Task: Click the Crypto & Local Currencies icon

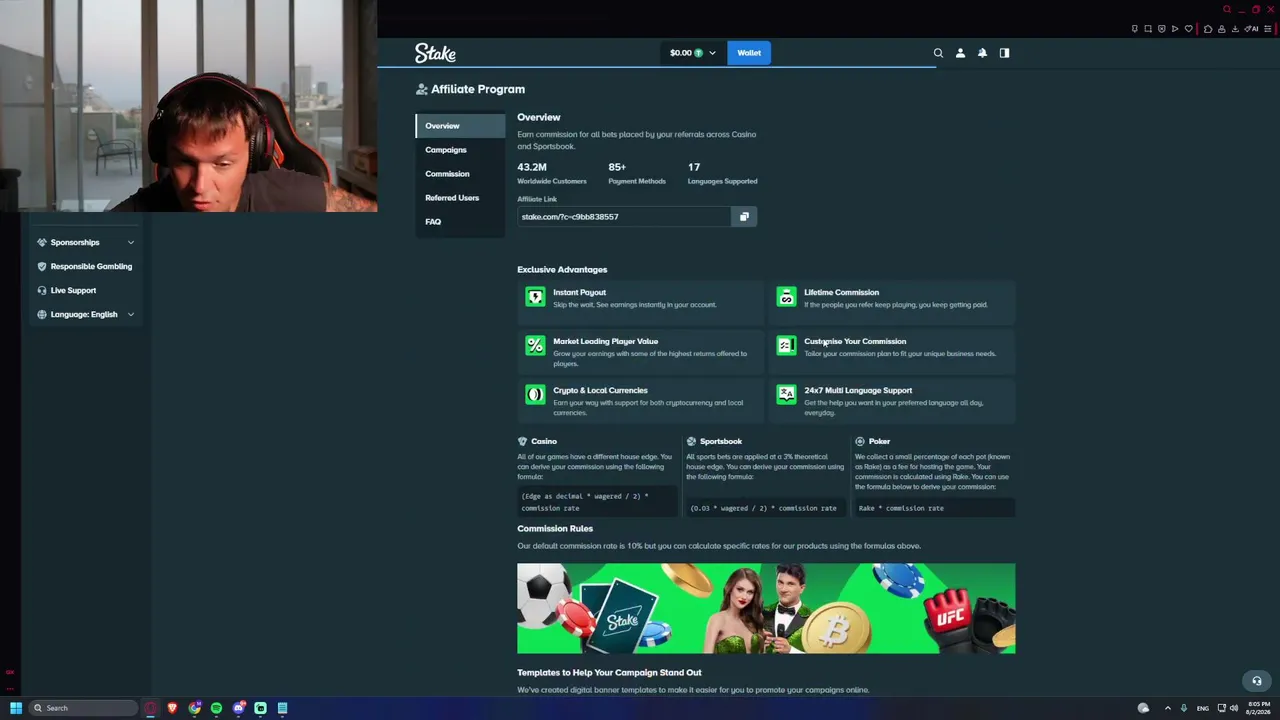Action: tap(535, 395)
